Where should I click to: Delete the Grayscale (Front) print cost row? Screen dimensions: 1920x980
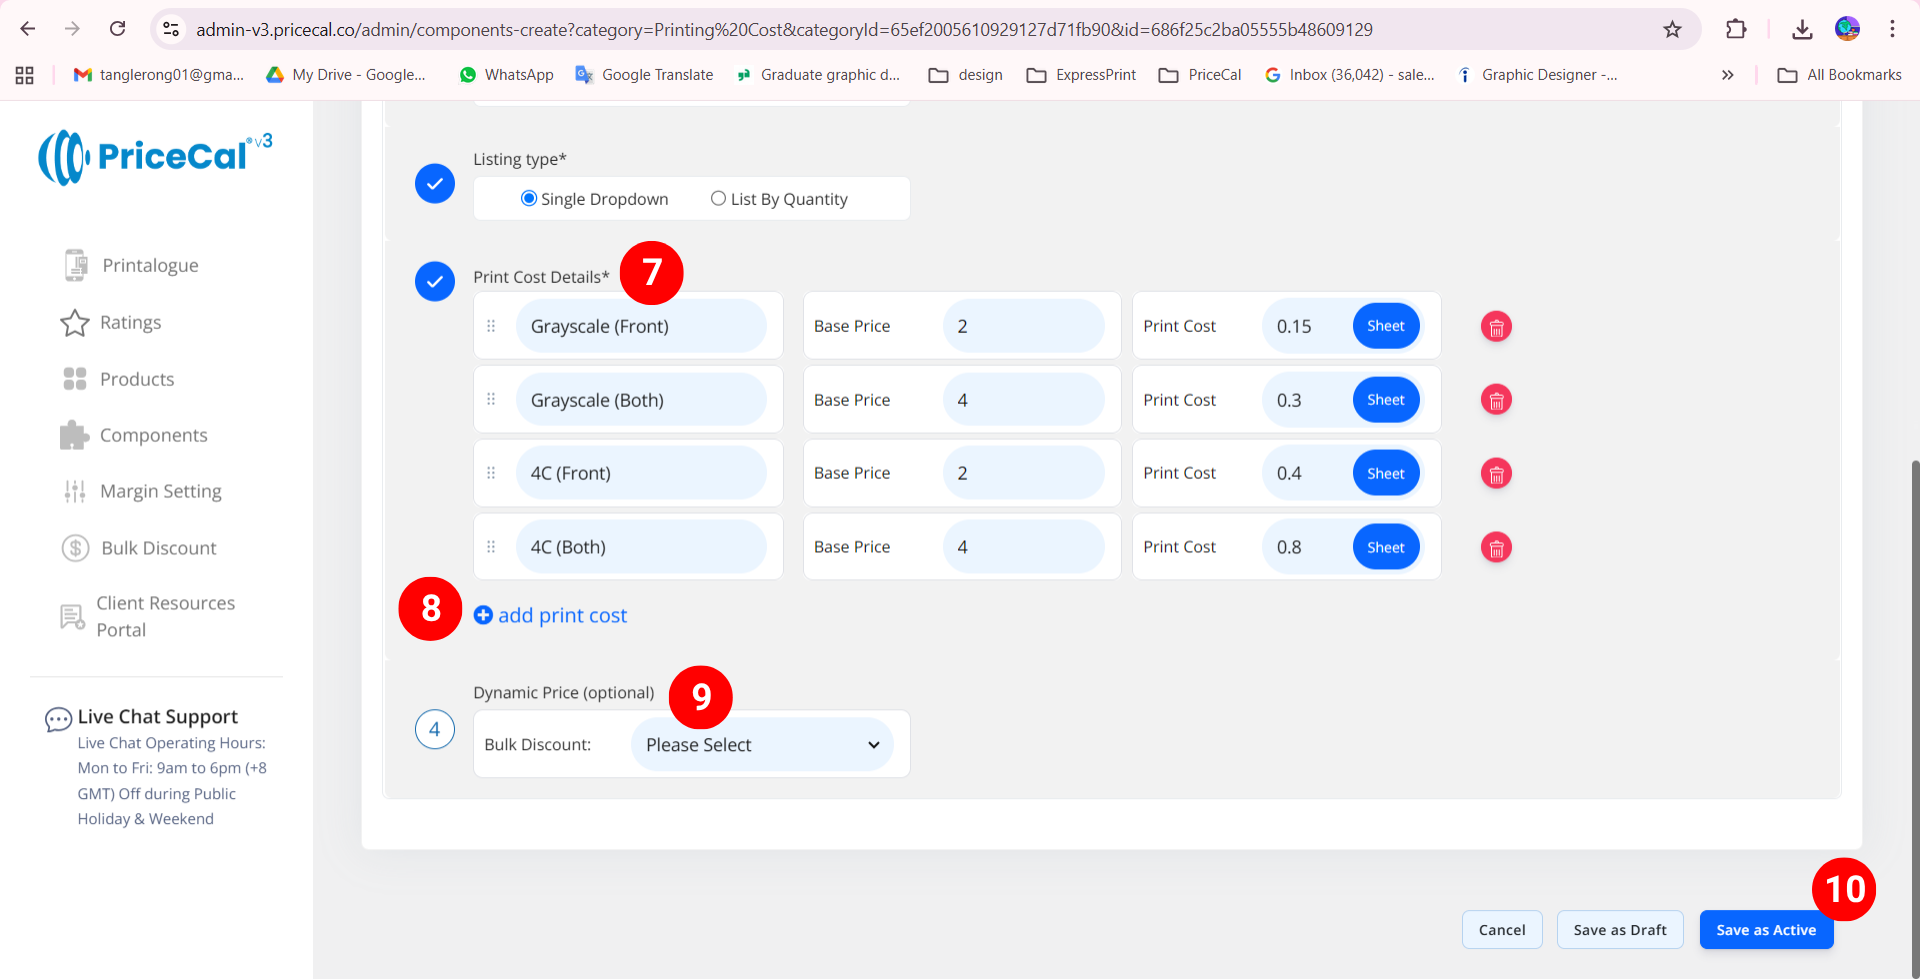(1496, 327)
